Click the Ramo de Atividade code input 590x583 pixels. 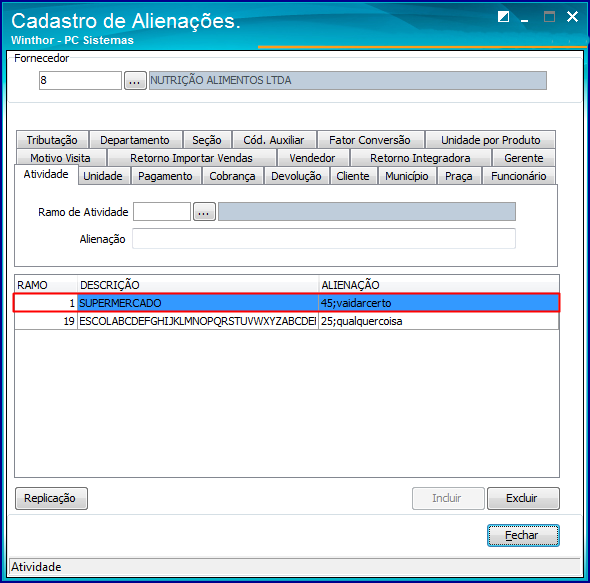pos(162,212)
